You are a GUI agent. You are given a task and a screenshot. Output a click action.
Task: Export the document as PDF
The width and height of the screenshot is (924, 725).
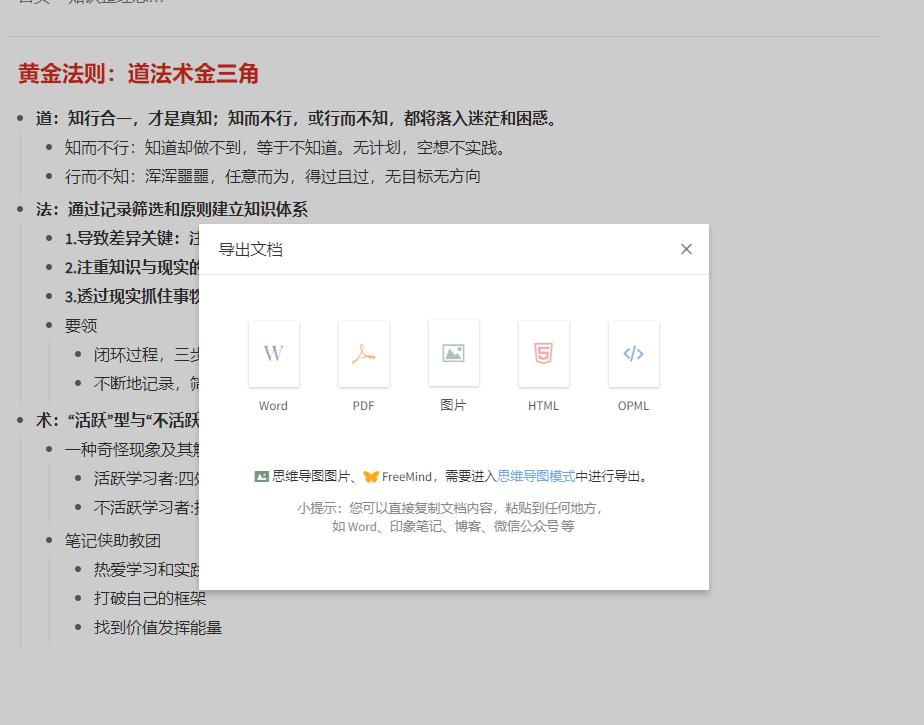point(363,353)
